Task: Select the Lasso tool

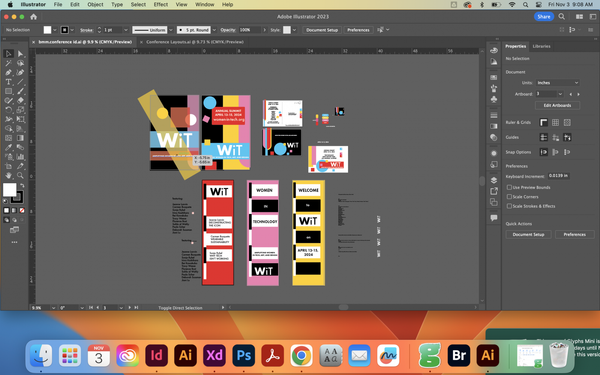Action: click(x=20, y=63)
